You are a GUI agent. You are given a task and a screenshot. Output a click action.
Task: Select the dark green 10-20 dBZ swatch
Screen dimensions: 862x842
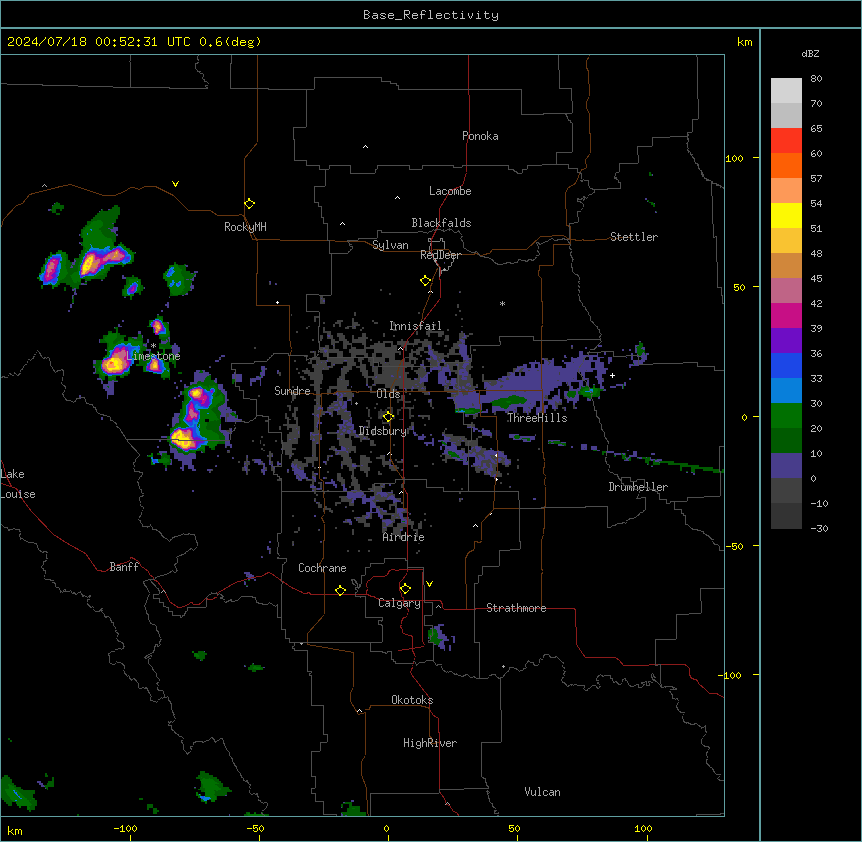click(786, 441)
